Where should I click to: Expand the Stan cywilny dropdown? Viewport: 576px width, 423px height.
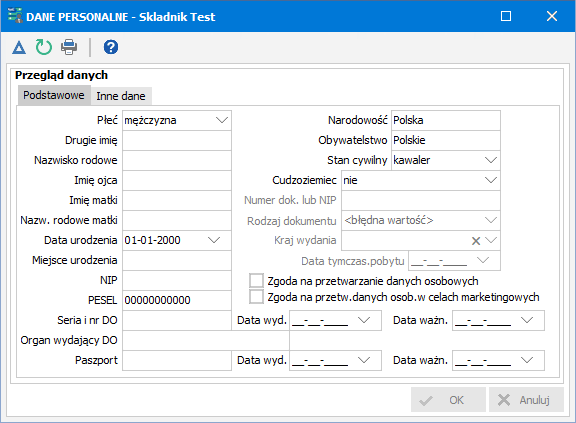click(x=491, y=160)
